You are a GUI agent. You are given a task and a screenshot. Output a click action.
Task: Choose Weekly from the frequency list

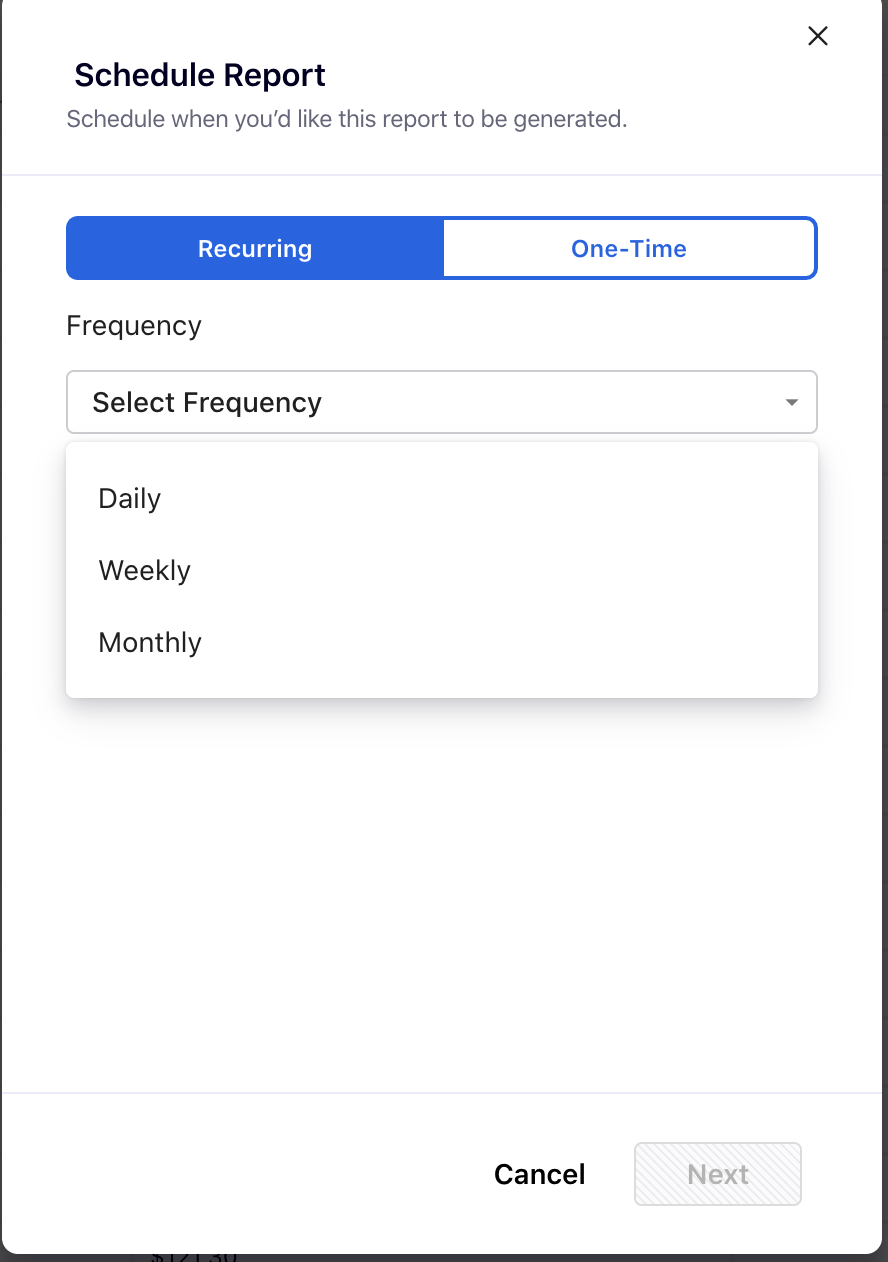145,570
